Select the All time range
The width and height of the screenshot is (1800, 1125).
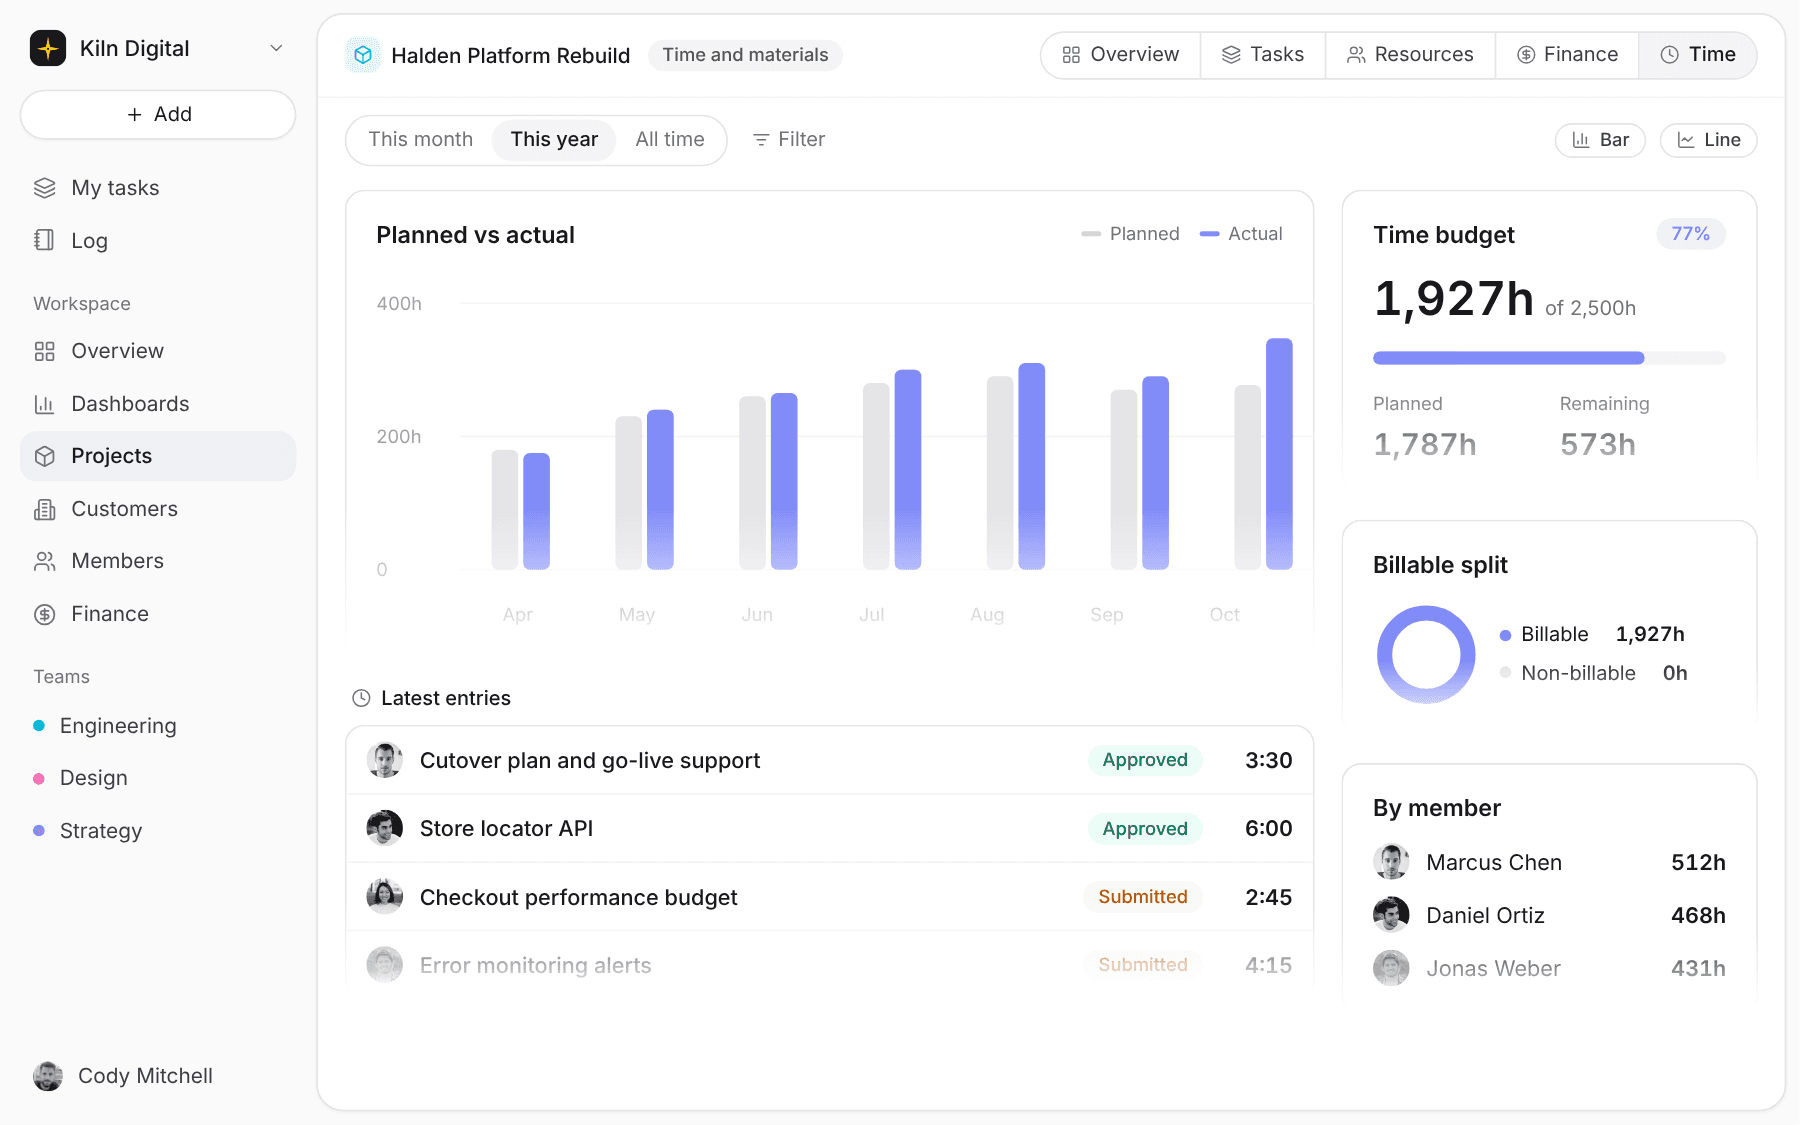[670, 139]
